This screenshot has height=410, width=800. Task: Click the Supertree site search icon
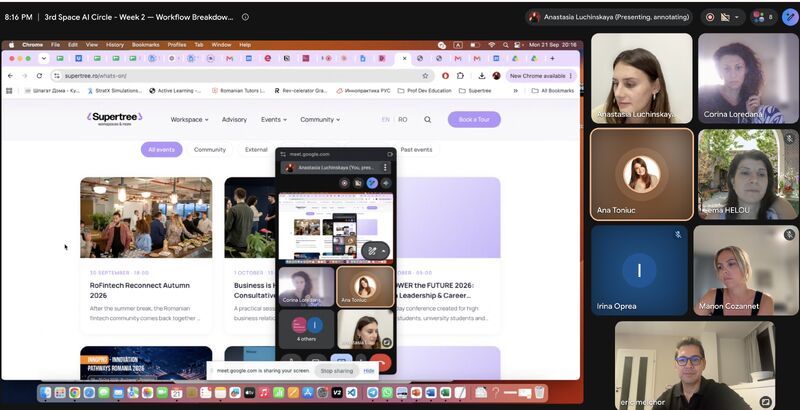coord(428,119)
